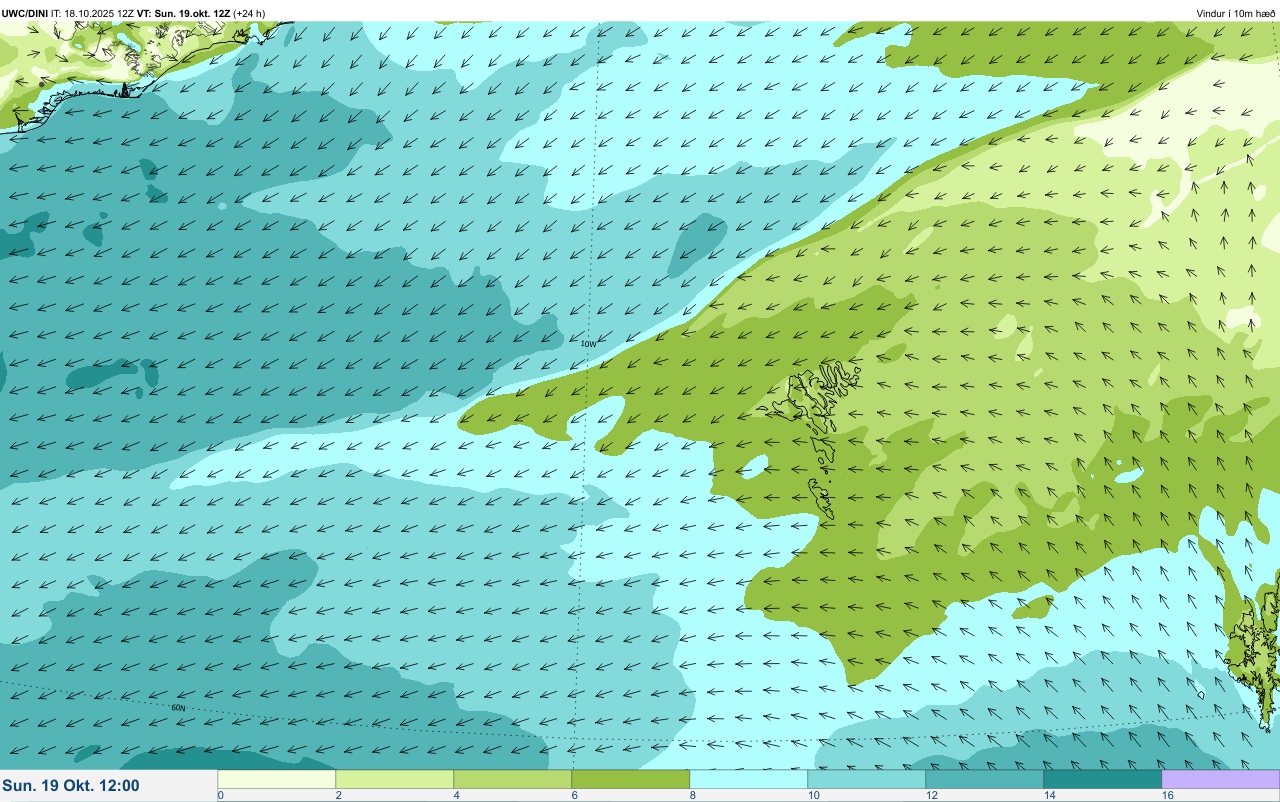
Task: Click the 'Vindur í 10m hæð' label
Action: coord(1235,13)
